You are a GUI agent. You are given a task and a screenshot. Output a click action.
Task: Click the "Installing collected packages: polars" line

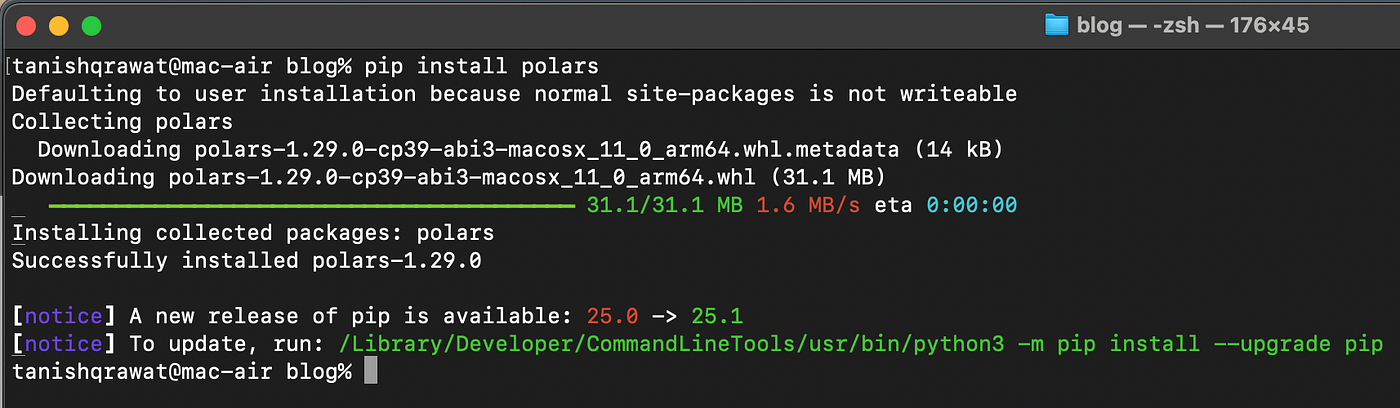253,233
